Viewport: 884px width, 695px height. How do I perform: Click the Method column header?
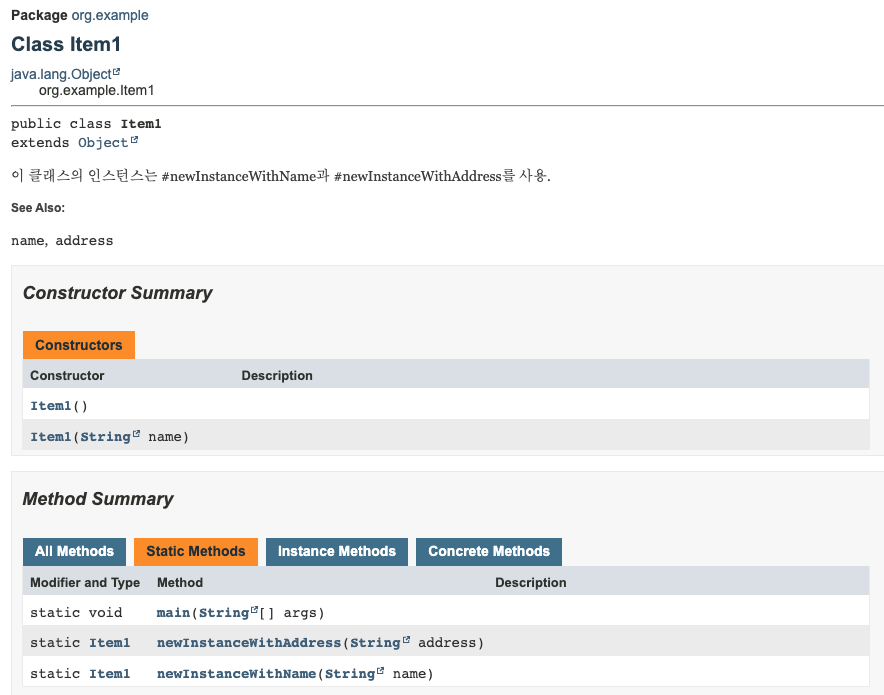[180, 582]
